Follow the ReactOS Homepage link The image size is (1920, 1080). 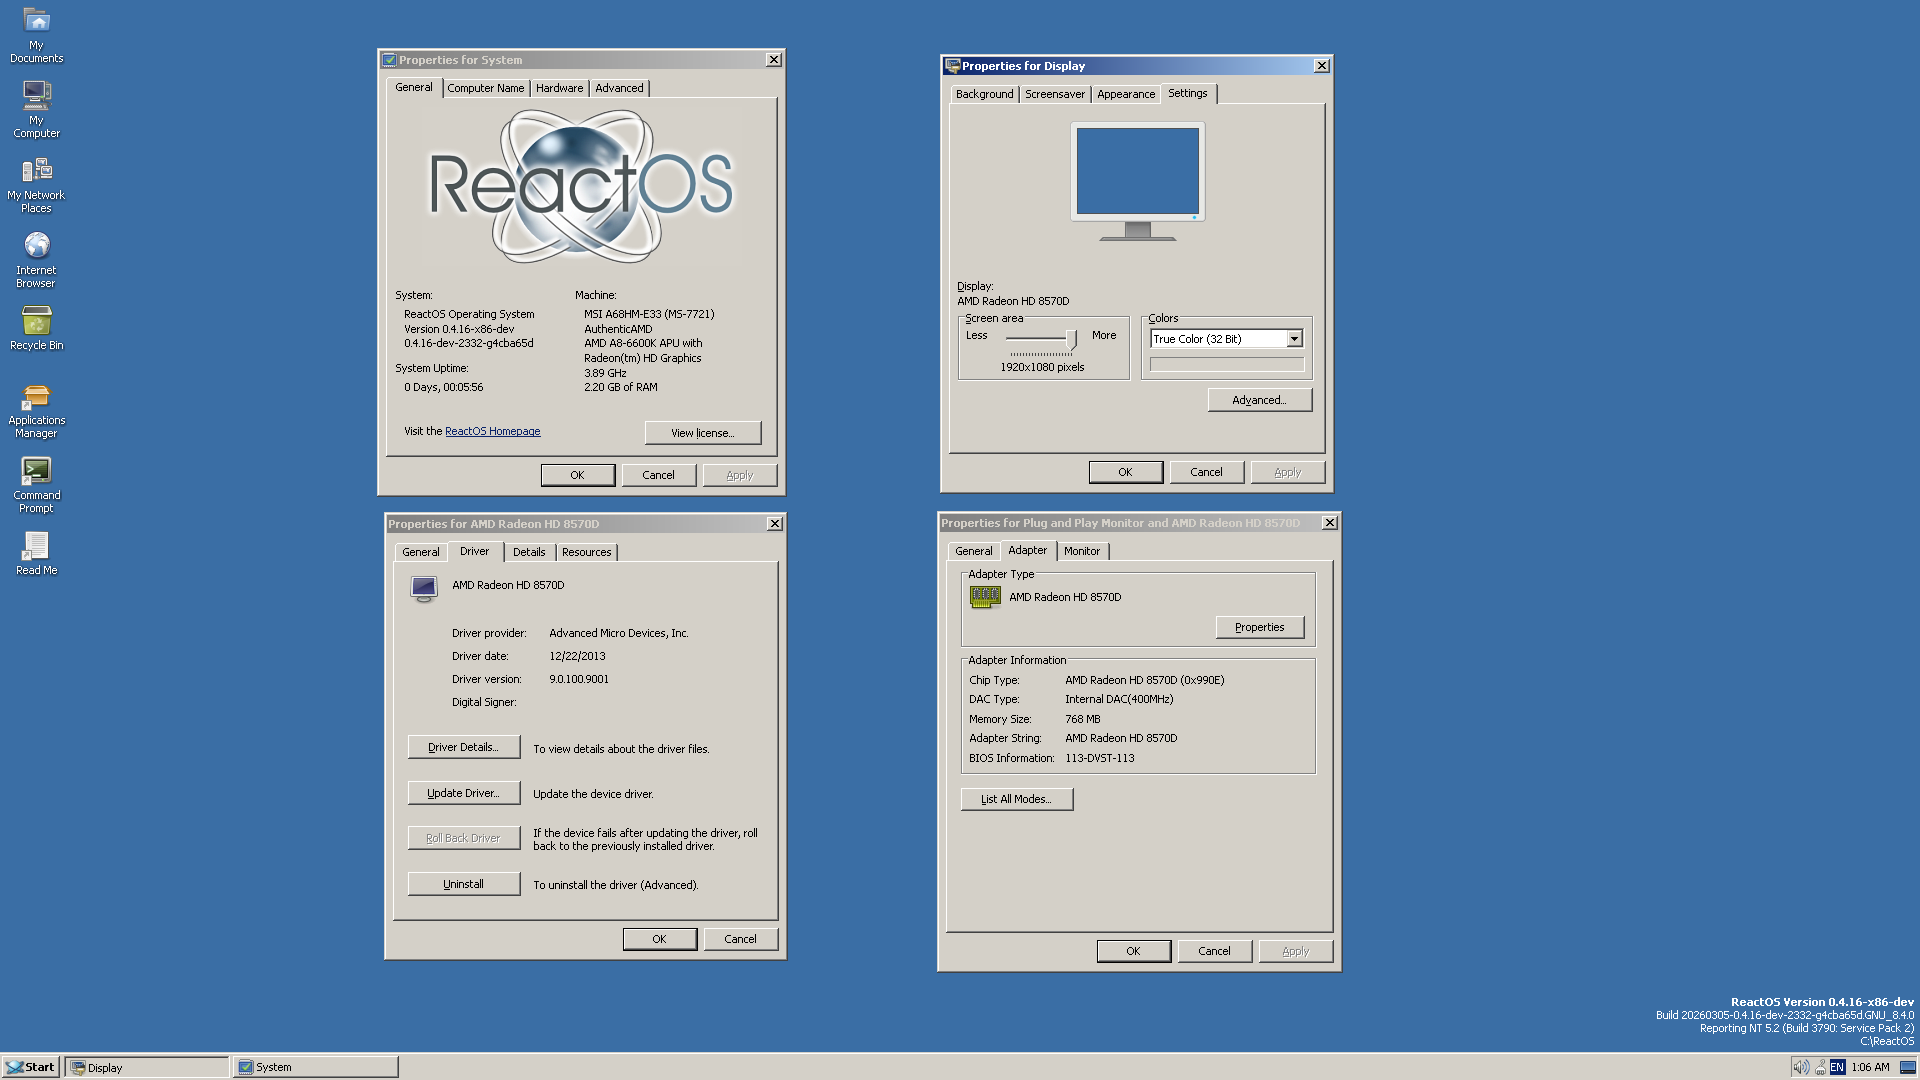click(x=492, y=431)
